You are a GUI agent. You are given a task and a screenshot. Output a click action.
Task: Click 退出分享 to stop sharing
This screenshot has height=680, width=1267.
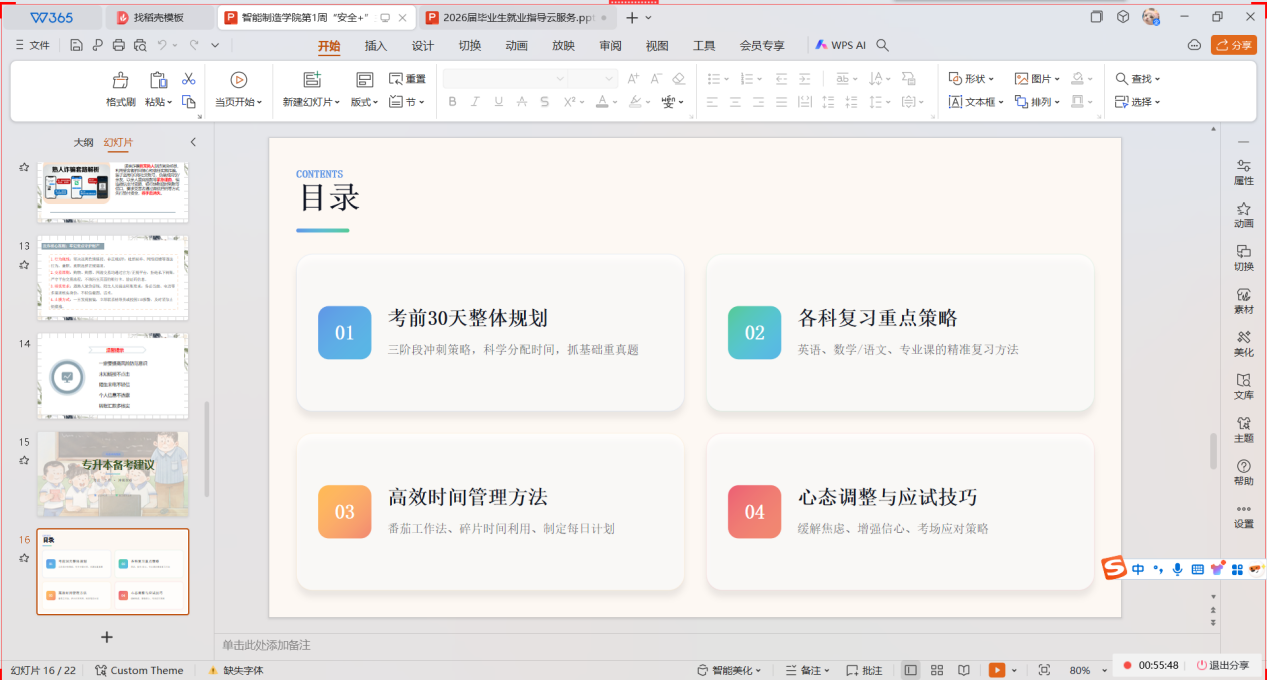click(x=1222, y=665)
